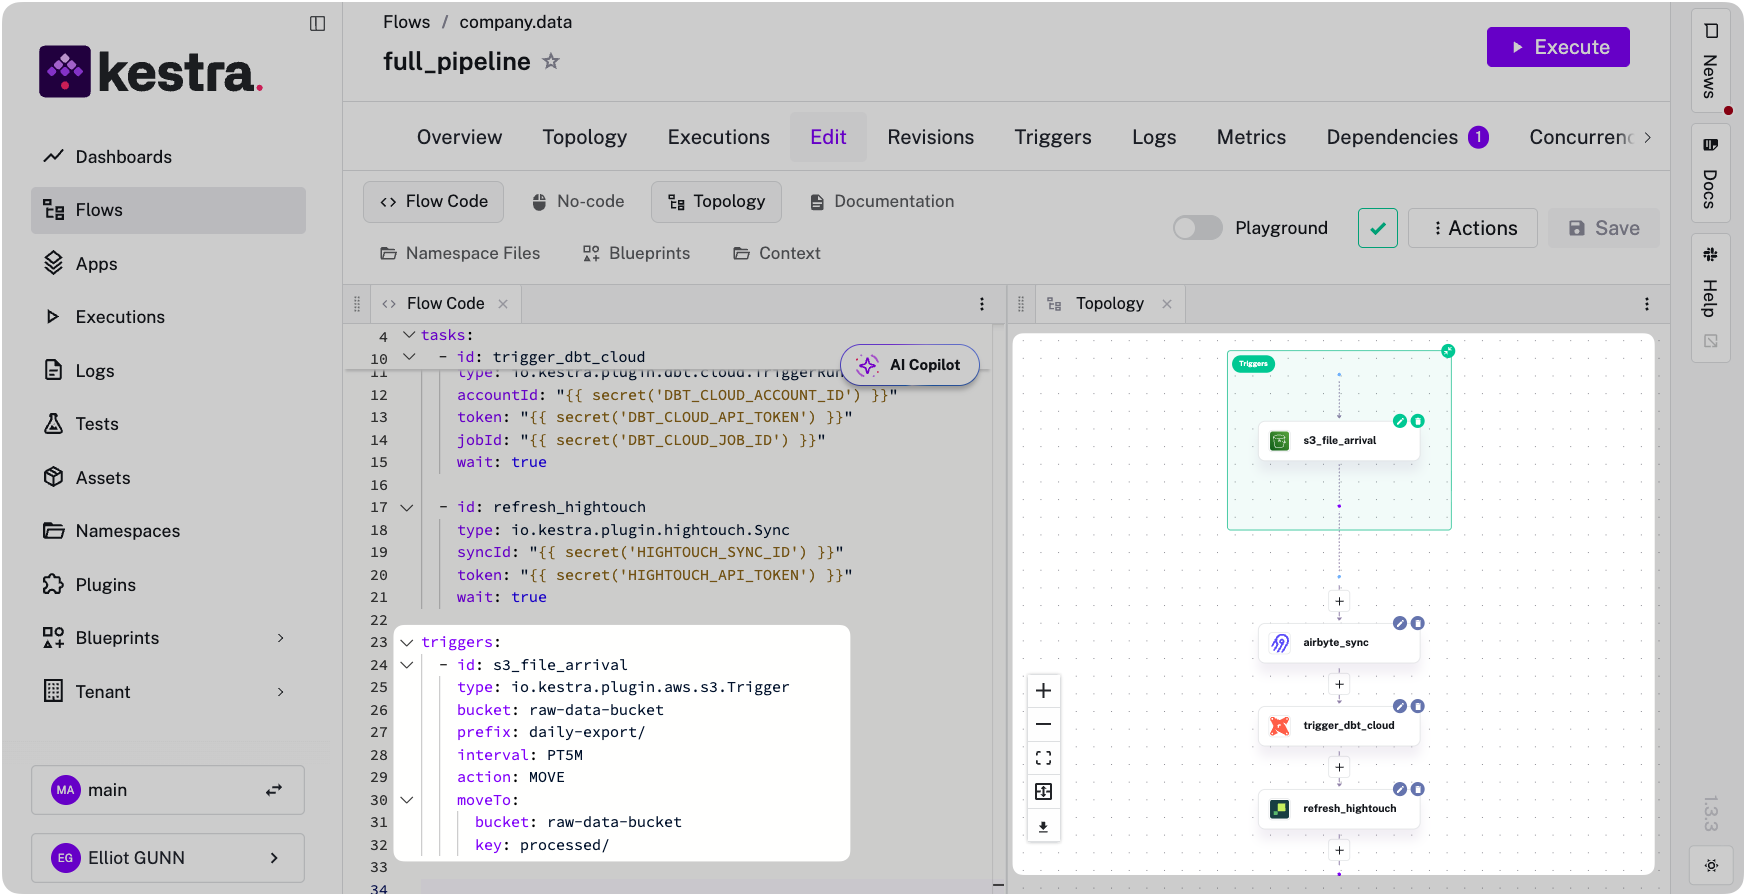Image resolution: width=1746 pixels, height=896 pixels.
Task: Delete the s3_file_arrival trigger node
Action: (1417, 421)
